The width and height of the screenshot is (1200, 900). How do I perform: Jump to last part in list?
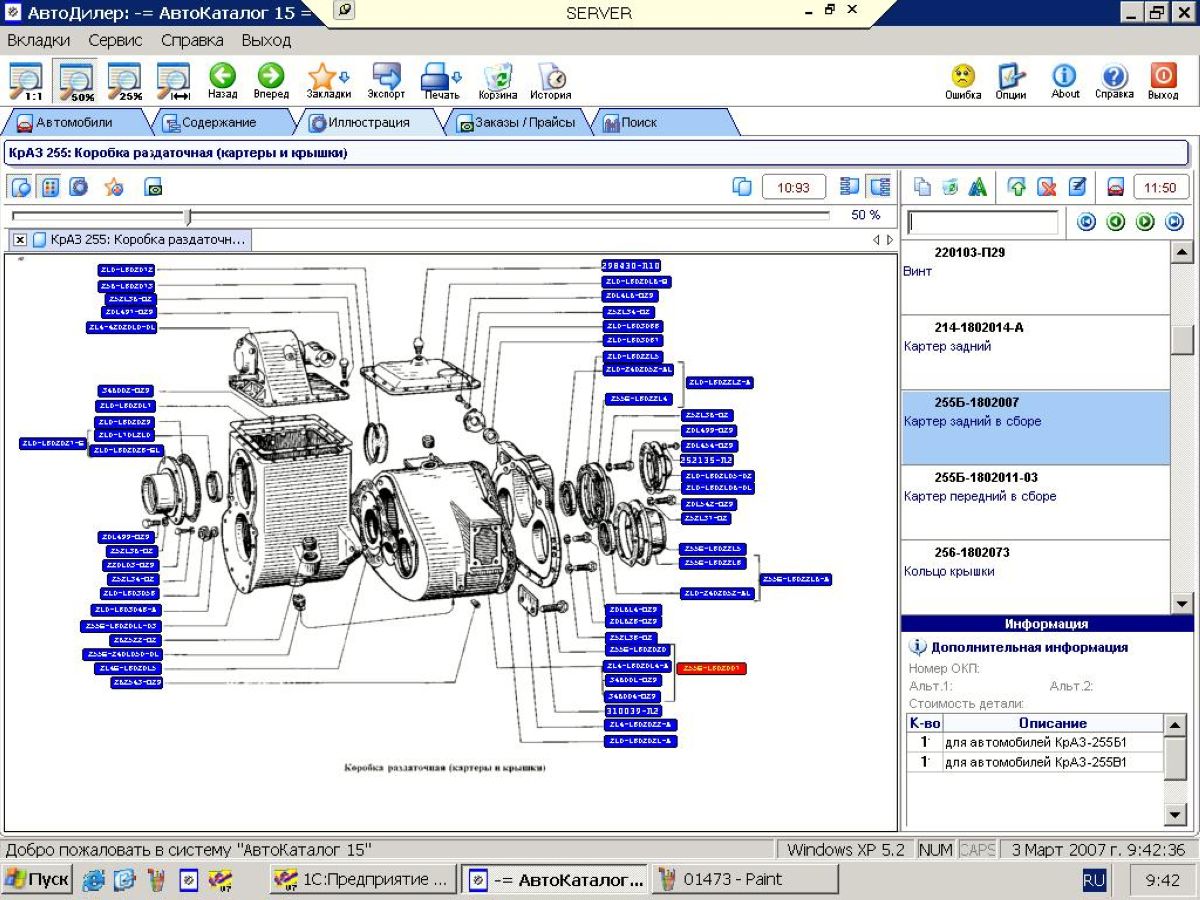click(1175, 222)
